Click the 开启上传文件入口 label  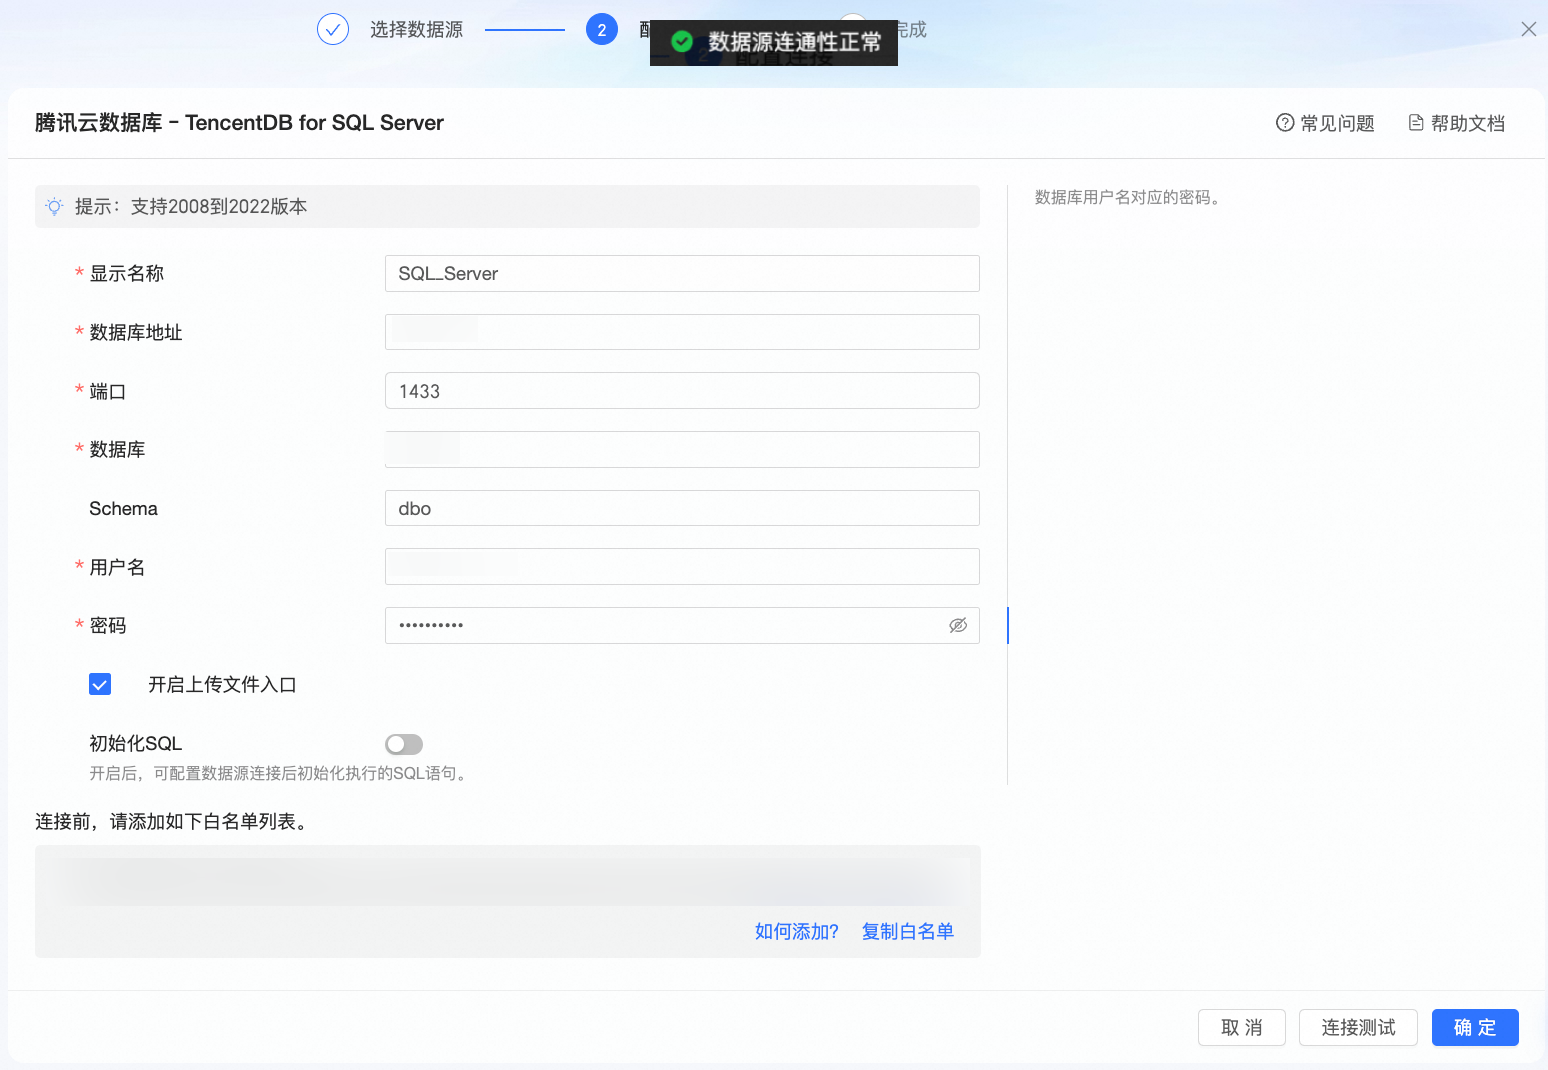click(x=222, y=685)
